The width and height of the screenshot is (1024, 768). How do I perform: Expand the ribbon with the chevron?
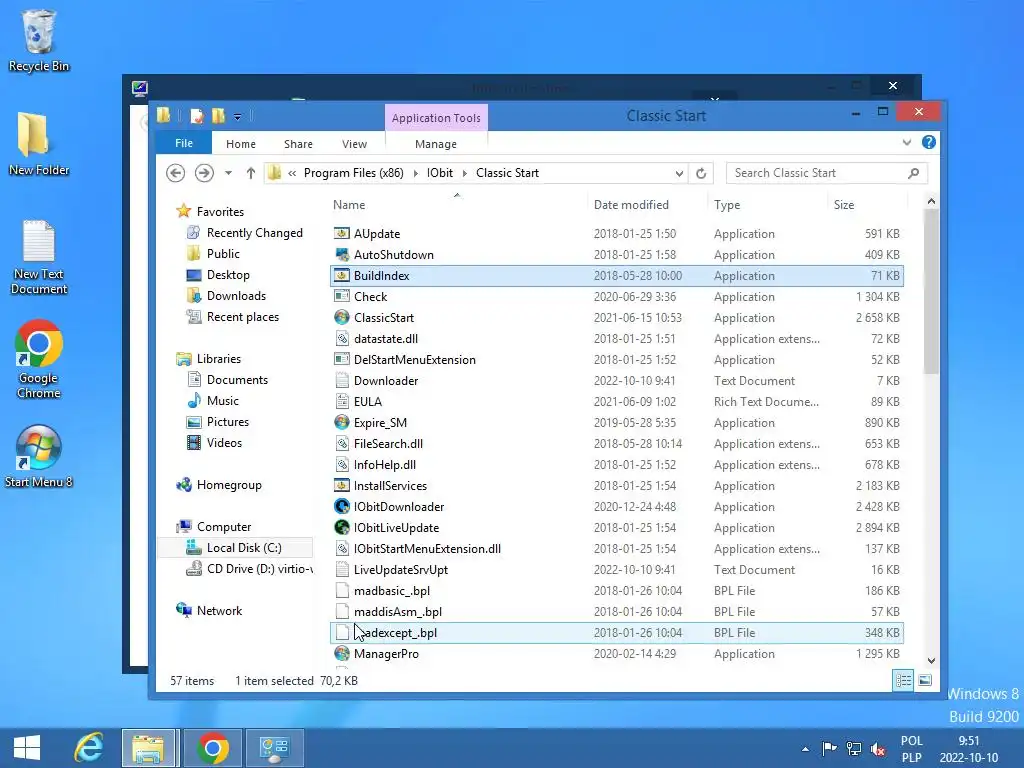(906, 142)
